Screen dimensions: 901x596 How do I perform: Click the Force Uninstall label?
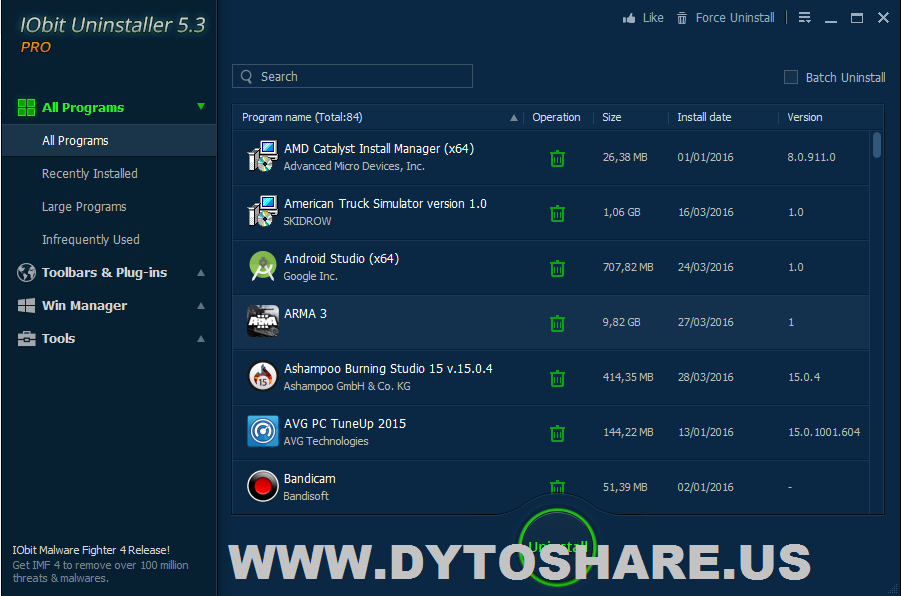pyautogui.click(x=735, y=18)
